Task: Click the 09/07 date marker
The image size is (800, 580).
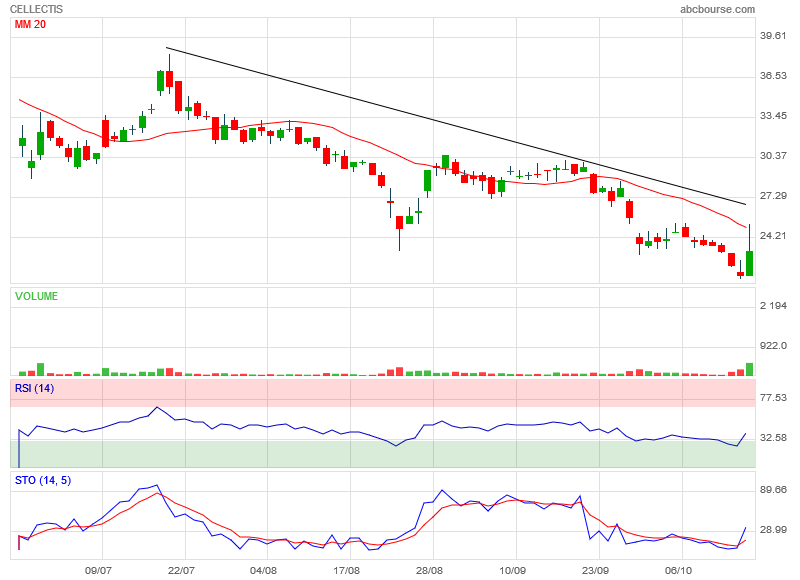Action: click(x=98, y=570)
